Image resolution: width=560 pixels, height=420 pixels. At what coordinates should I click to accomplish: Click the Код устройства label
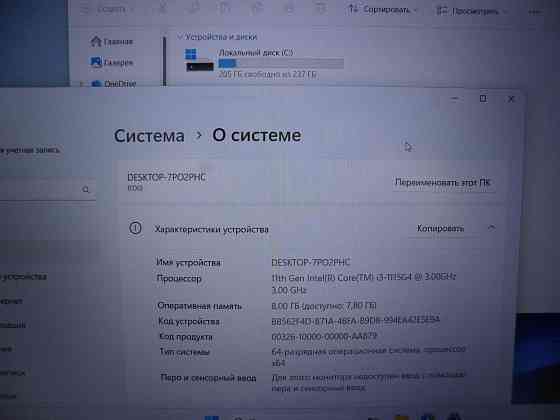coord(189,321)
